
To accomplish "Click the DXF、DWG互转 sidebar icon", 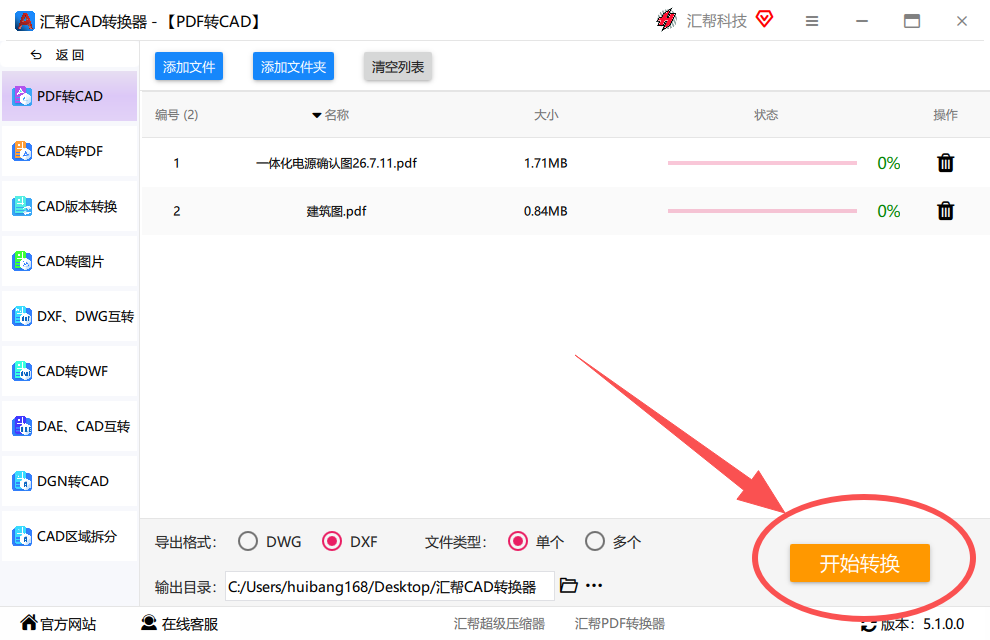I will tap(22, 316).
